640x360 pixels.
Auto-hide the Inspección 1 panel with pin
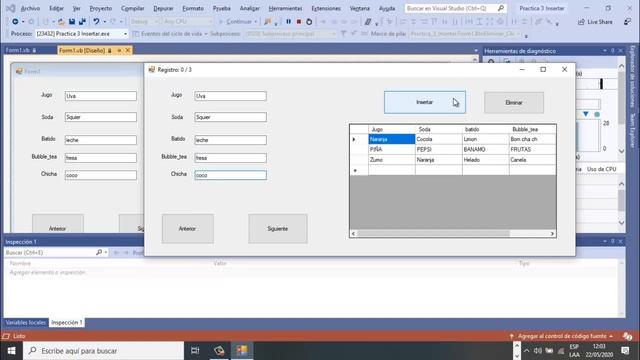(613, 242)
